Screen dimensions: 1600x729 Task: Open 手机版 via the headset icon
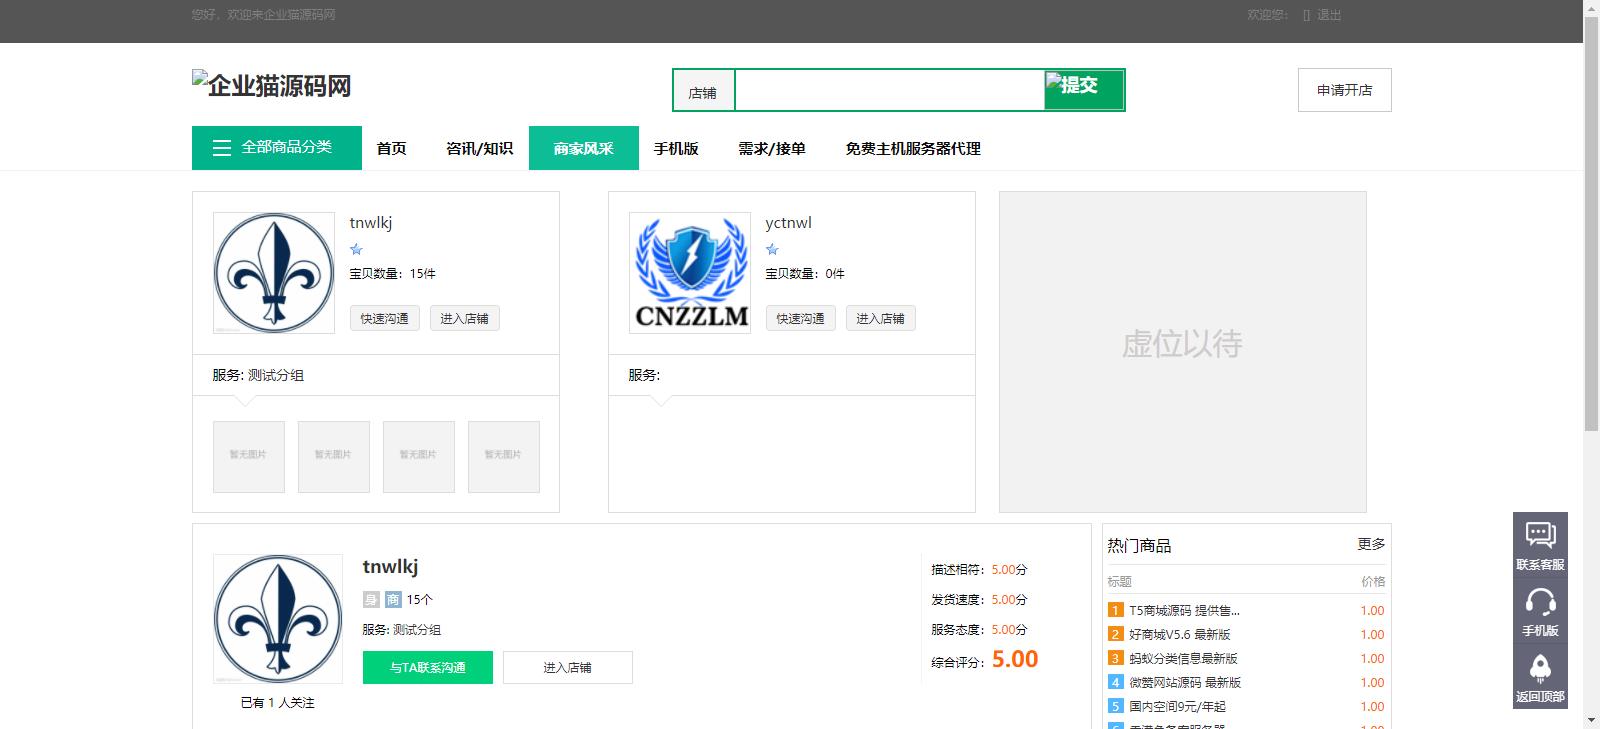pyautogui.click(x=1540, y=602)
